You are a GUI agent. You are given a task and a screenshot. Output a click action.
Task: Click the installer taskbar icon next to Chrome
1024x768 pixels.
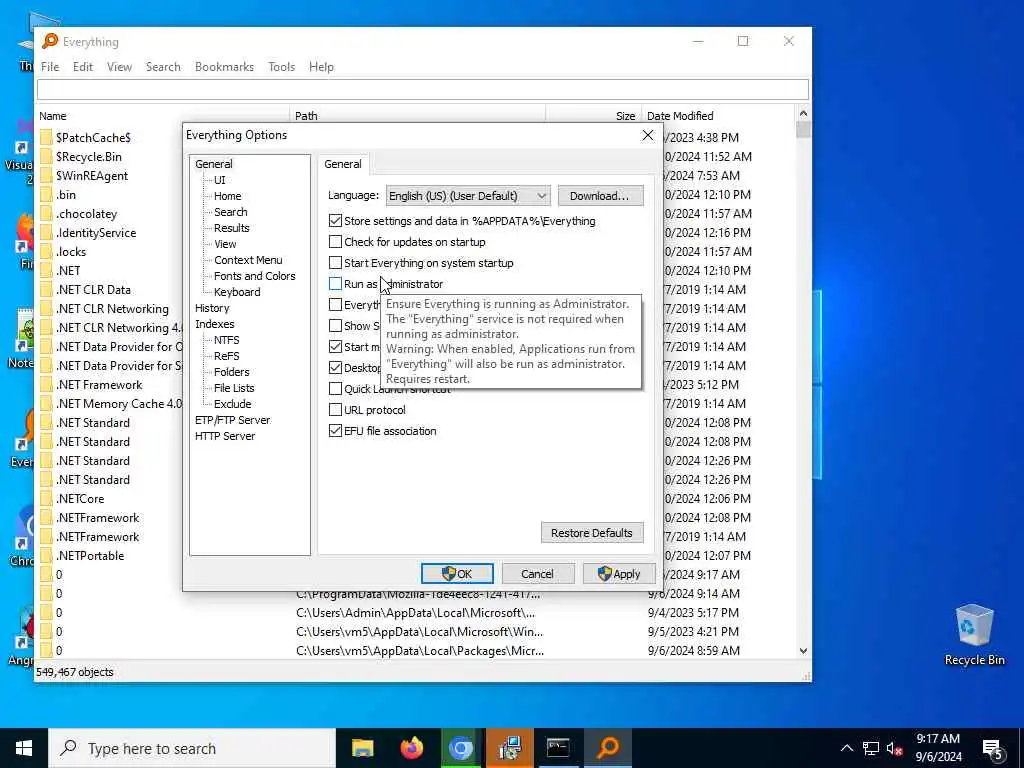509,748
